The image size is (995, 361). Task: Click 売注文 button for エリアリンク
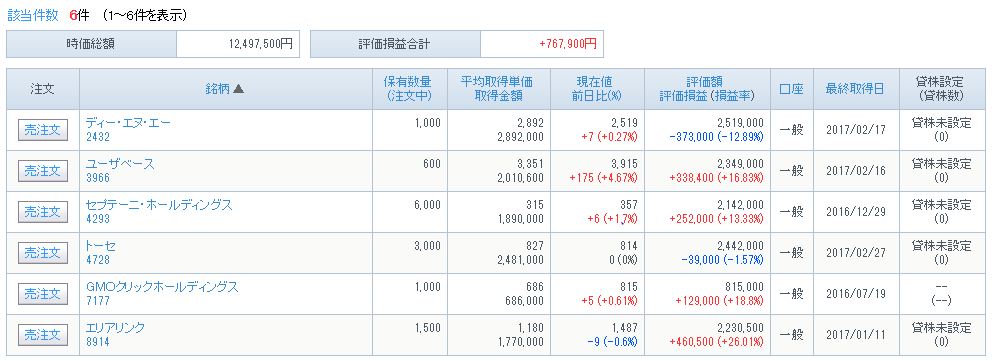[x=43, y=335]
